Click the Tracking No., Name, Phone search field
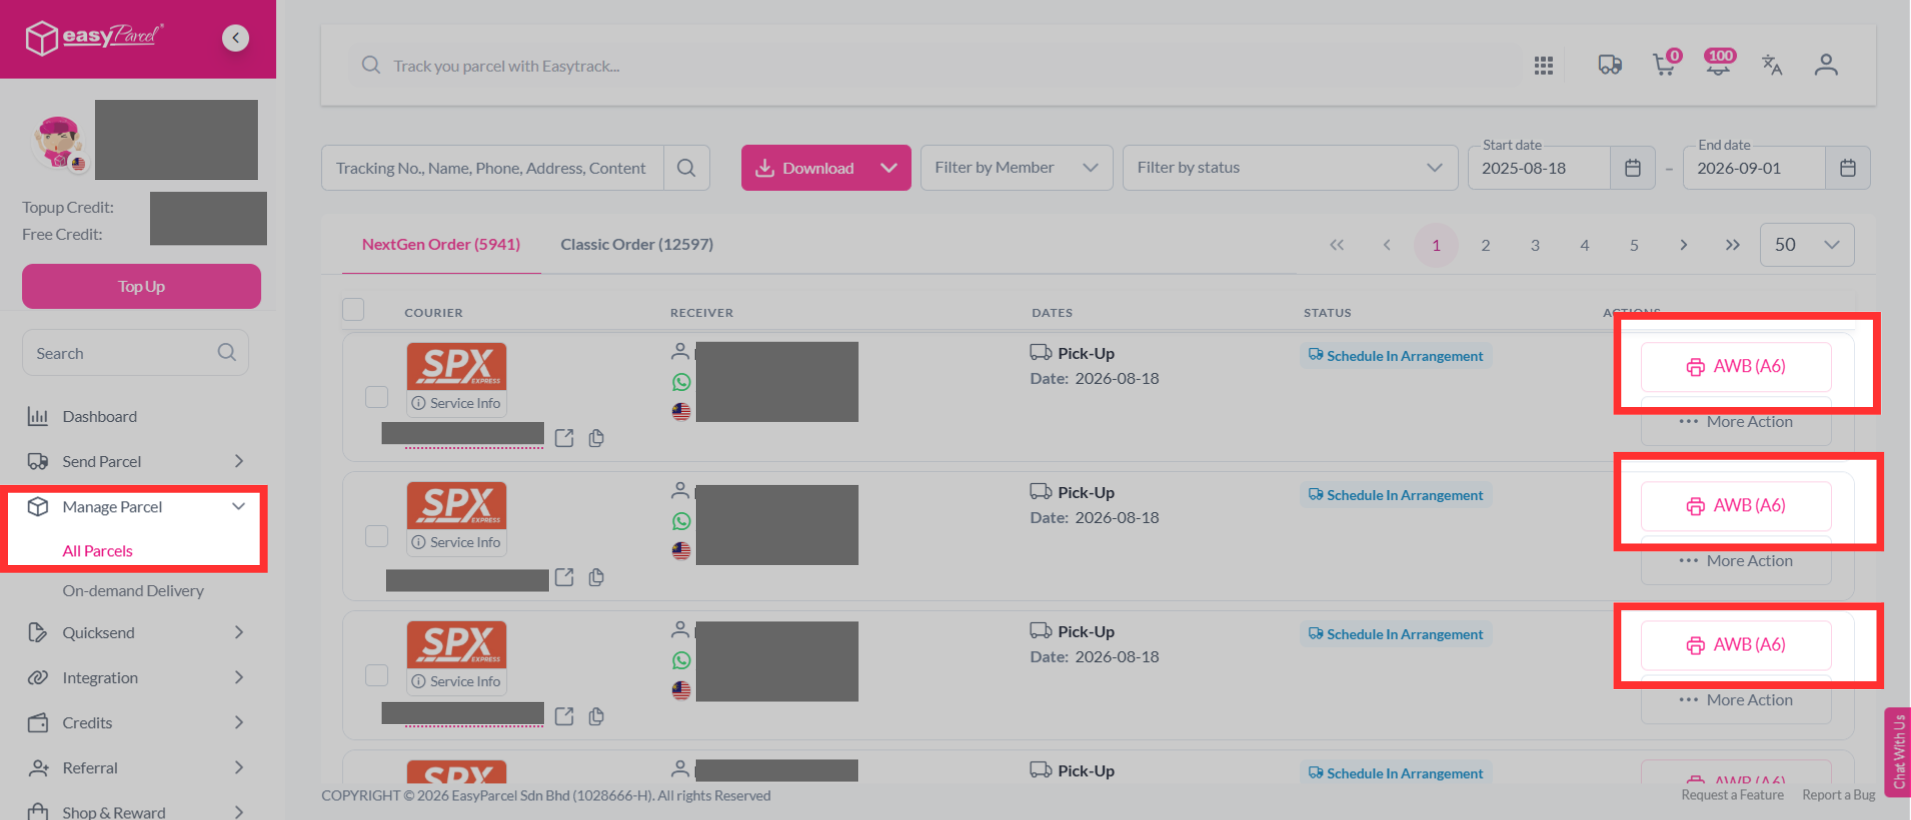 492,168
